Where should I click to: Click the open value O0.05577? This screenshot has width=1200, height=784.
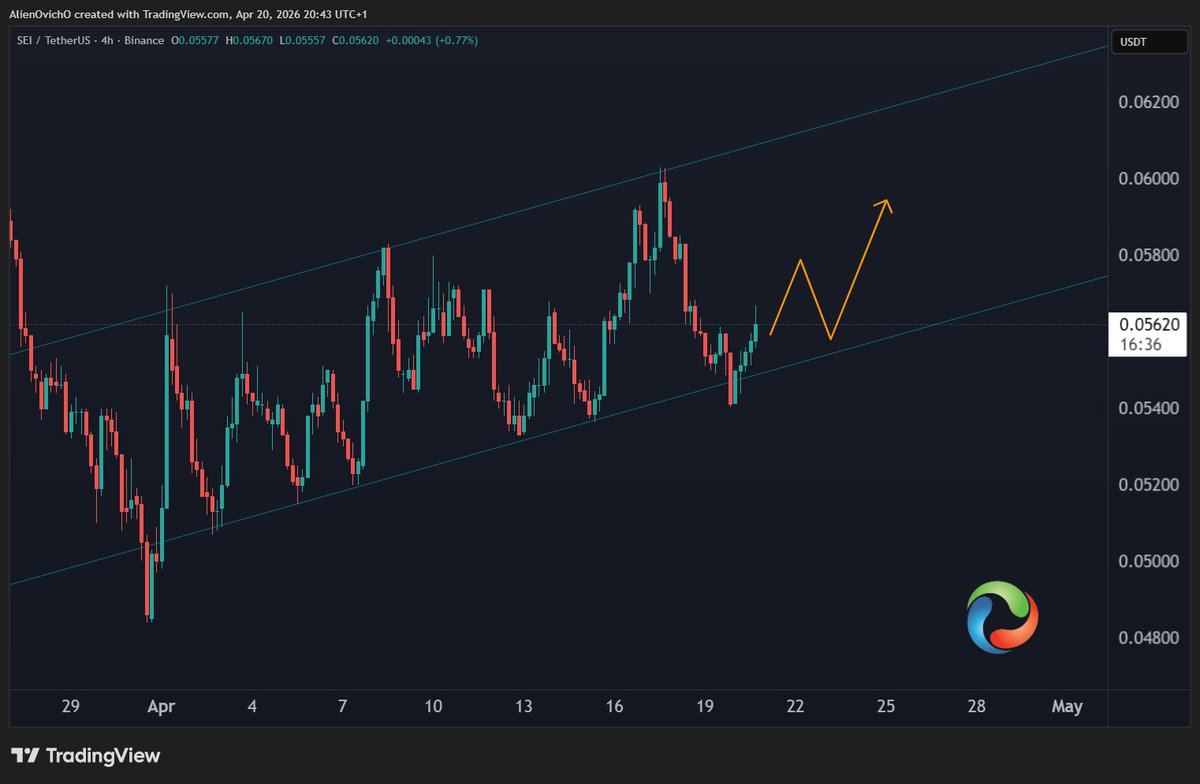click(x=196, y=41)
